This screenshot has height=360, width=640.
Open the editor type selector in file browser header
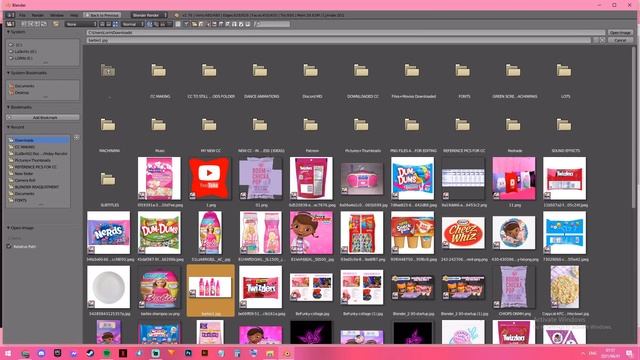point(10,24)
